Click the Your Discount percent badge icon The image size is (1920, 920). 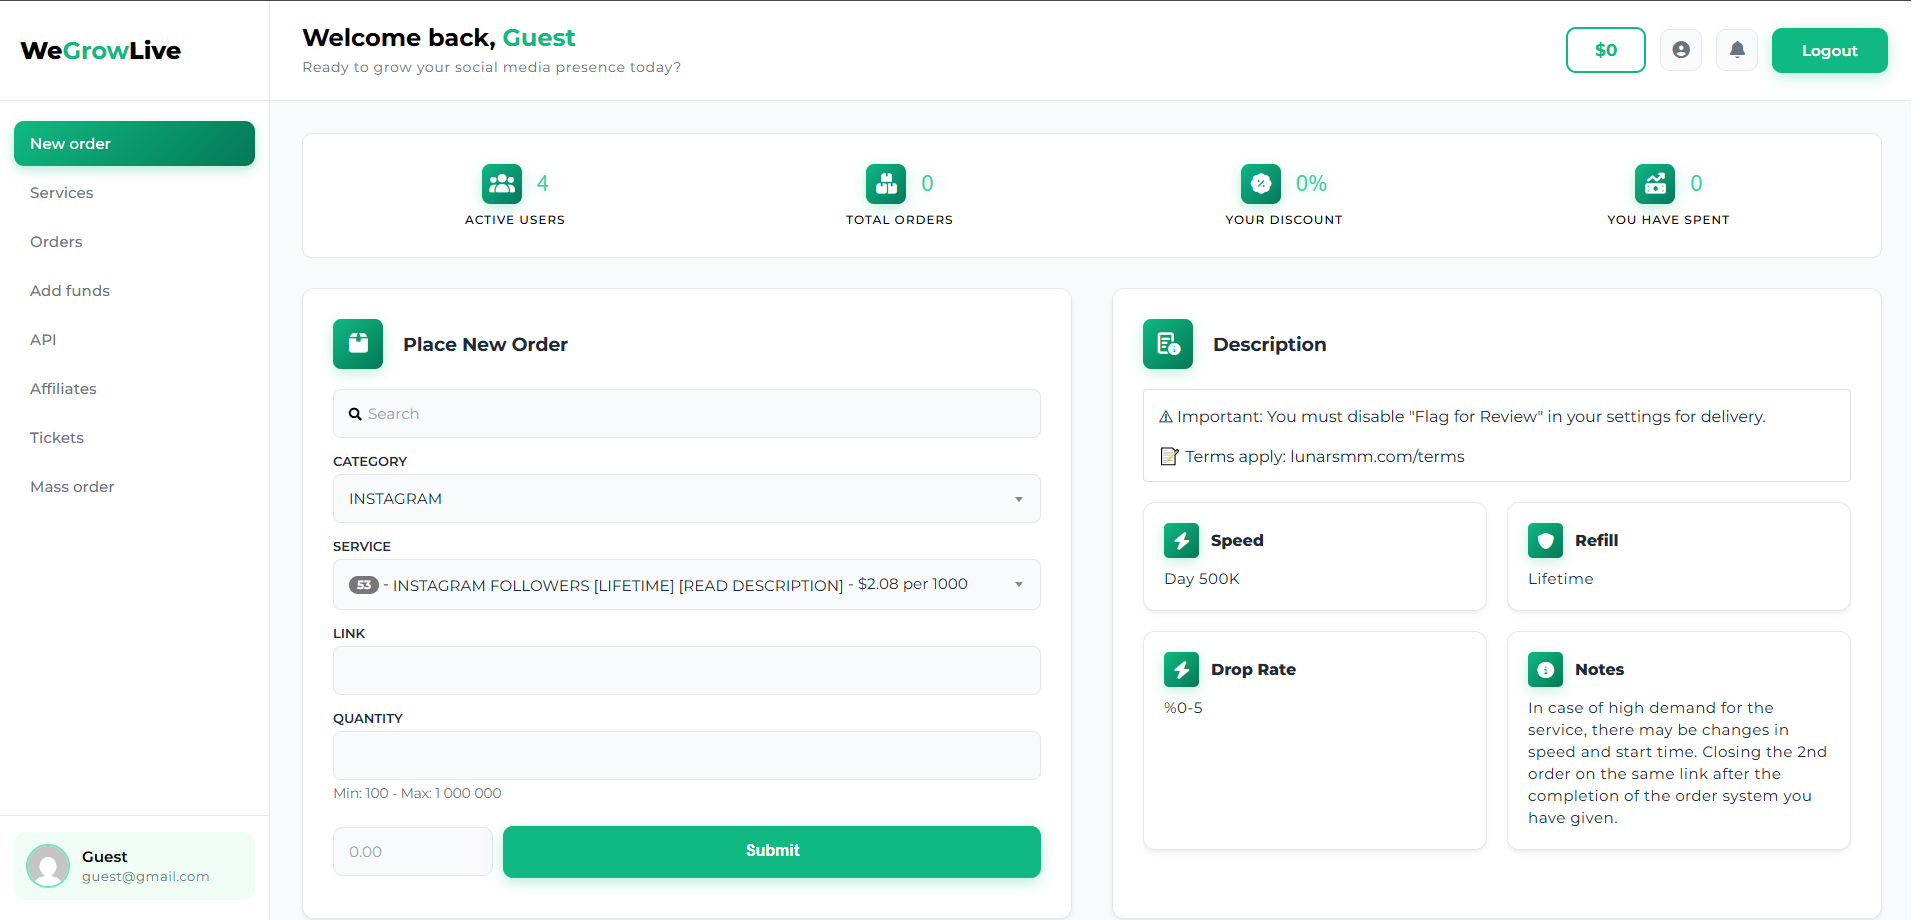1260,184
